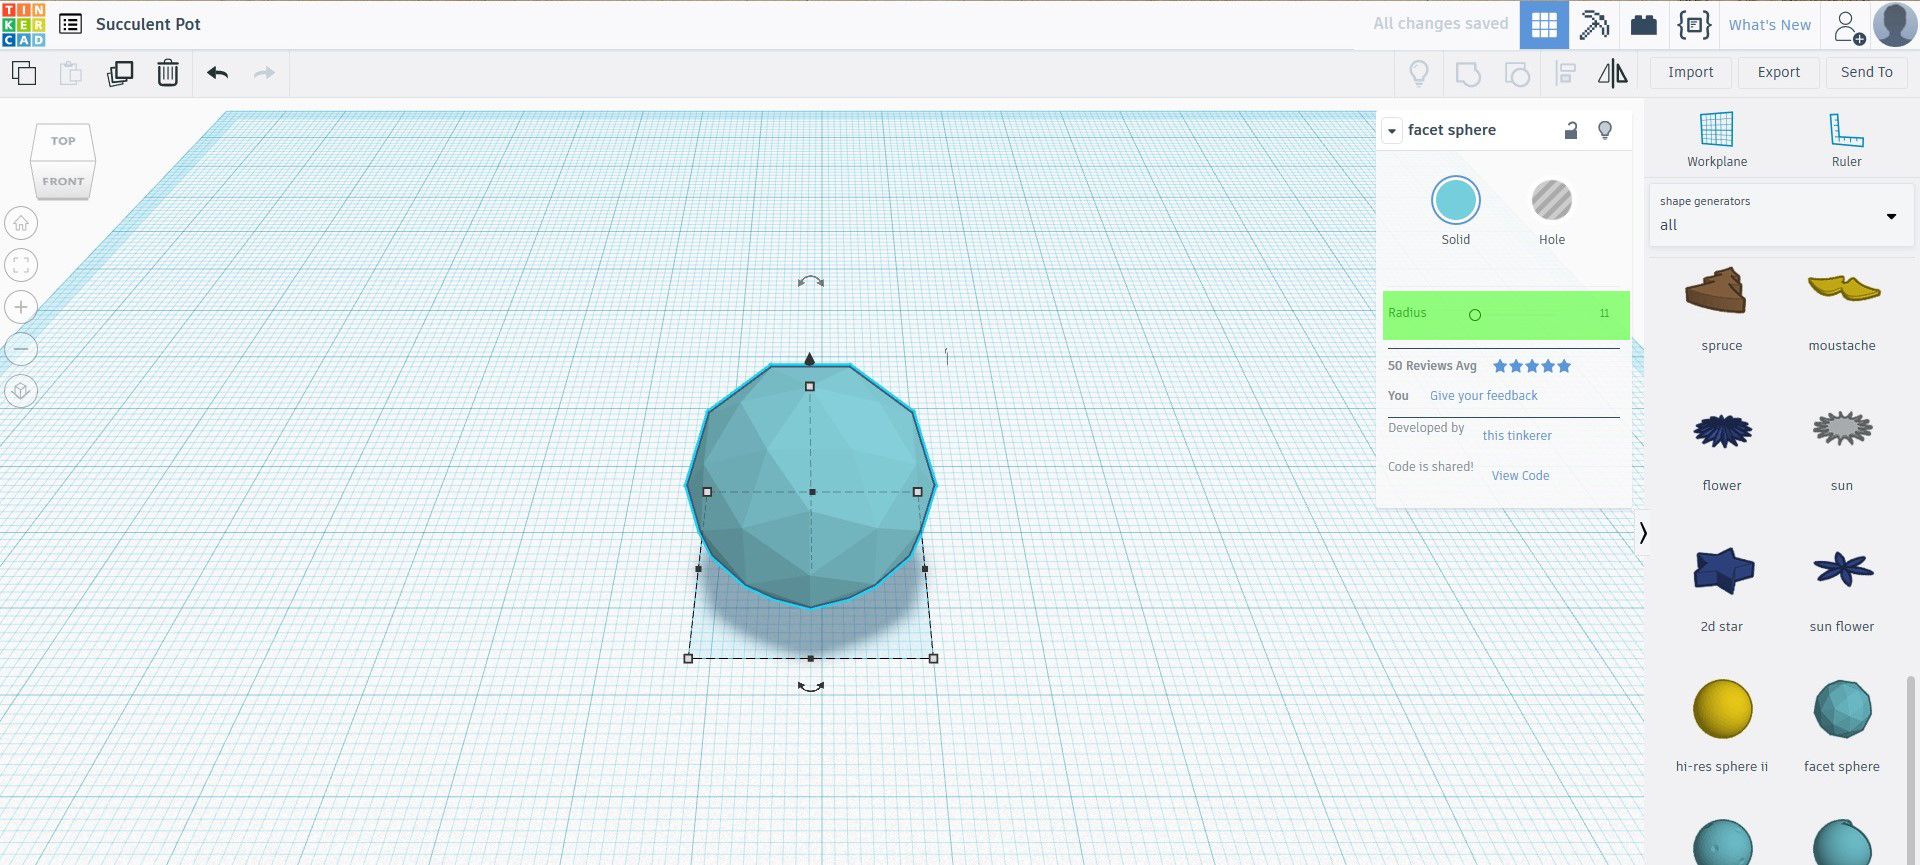Image resolution: width=1920 pixels, height=865 pixels.
Task: Click the View Code link
Action: click(1520, 476)
